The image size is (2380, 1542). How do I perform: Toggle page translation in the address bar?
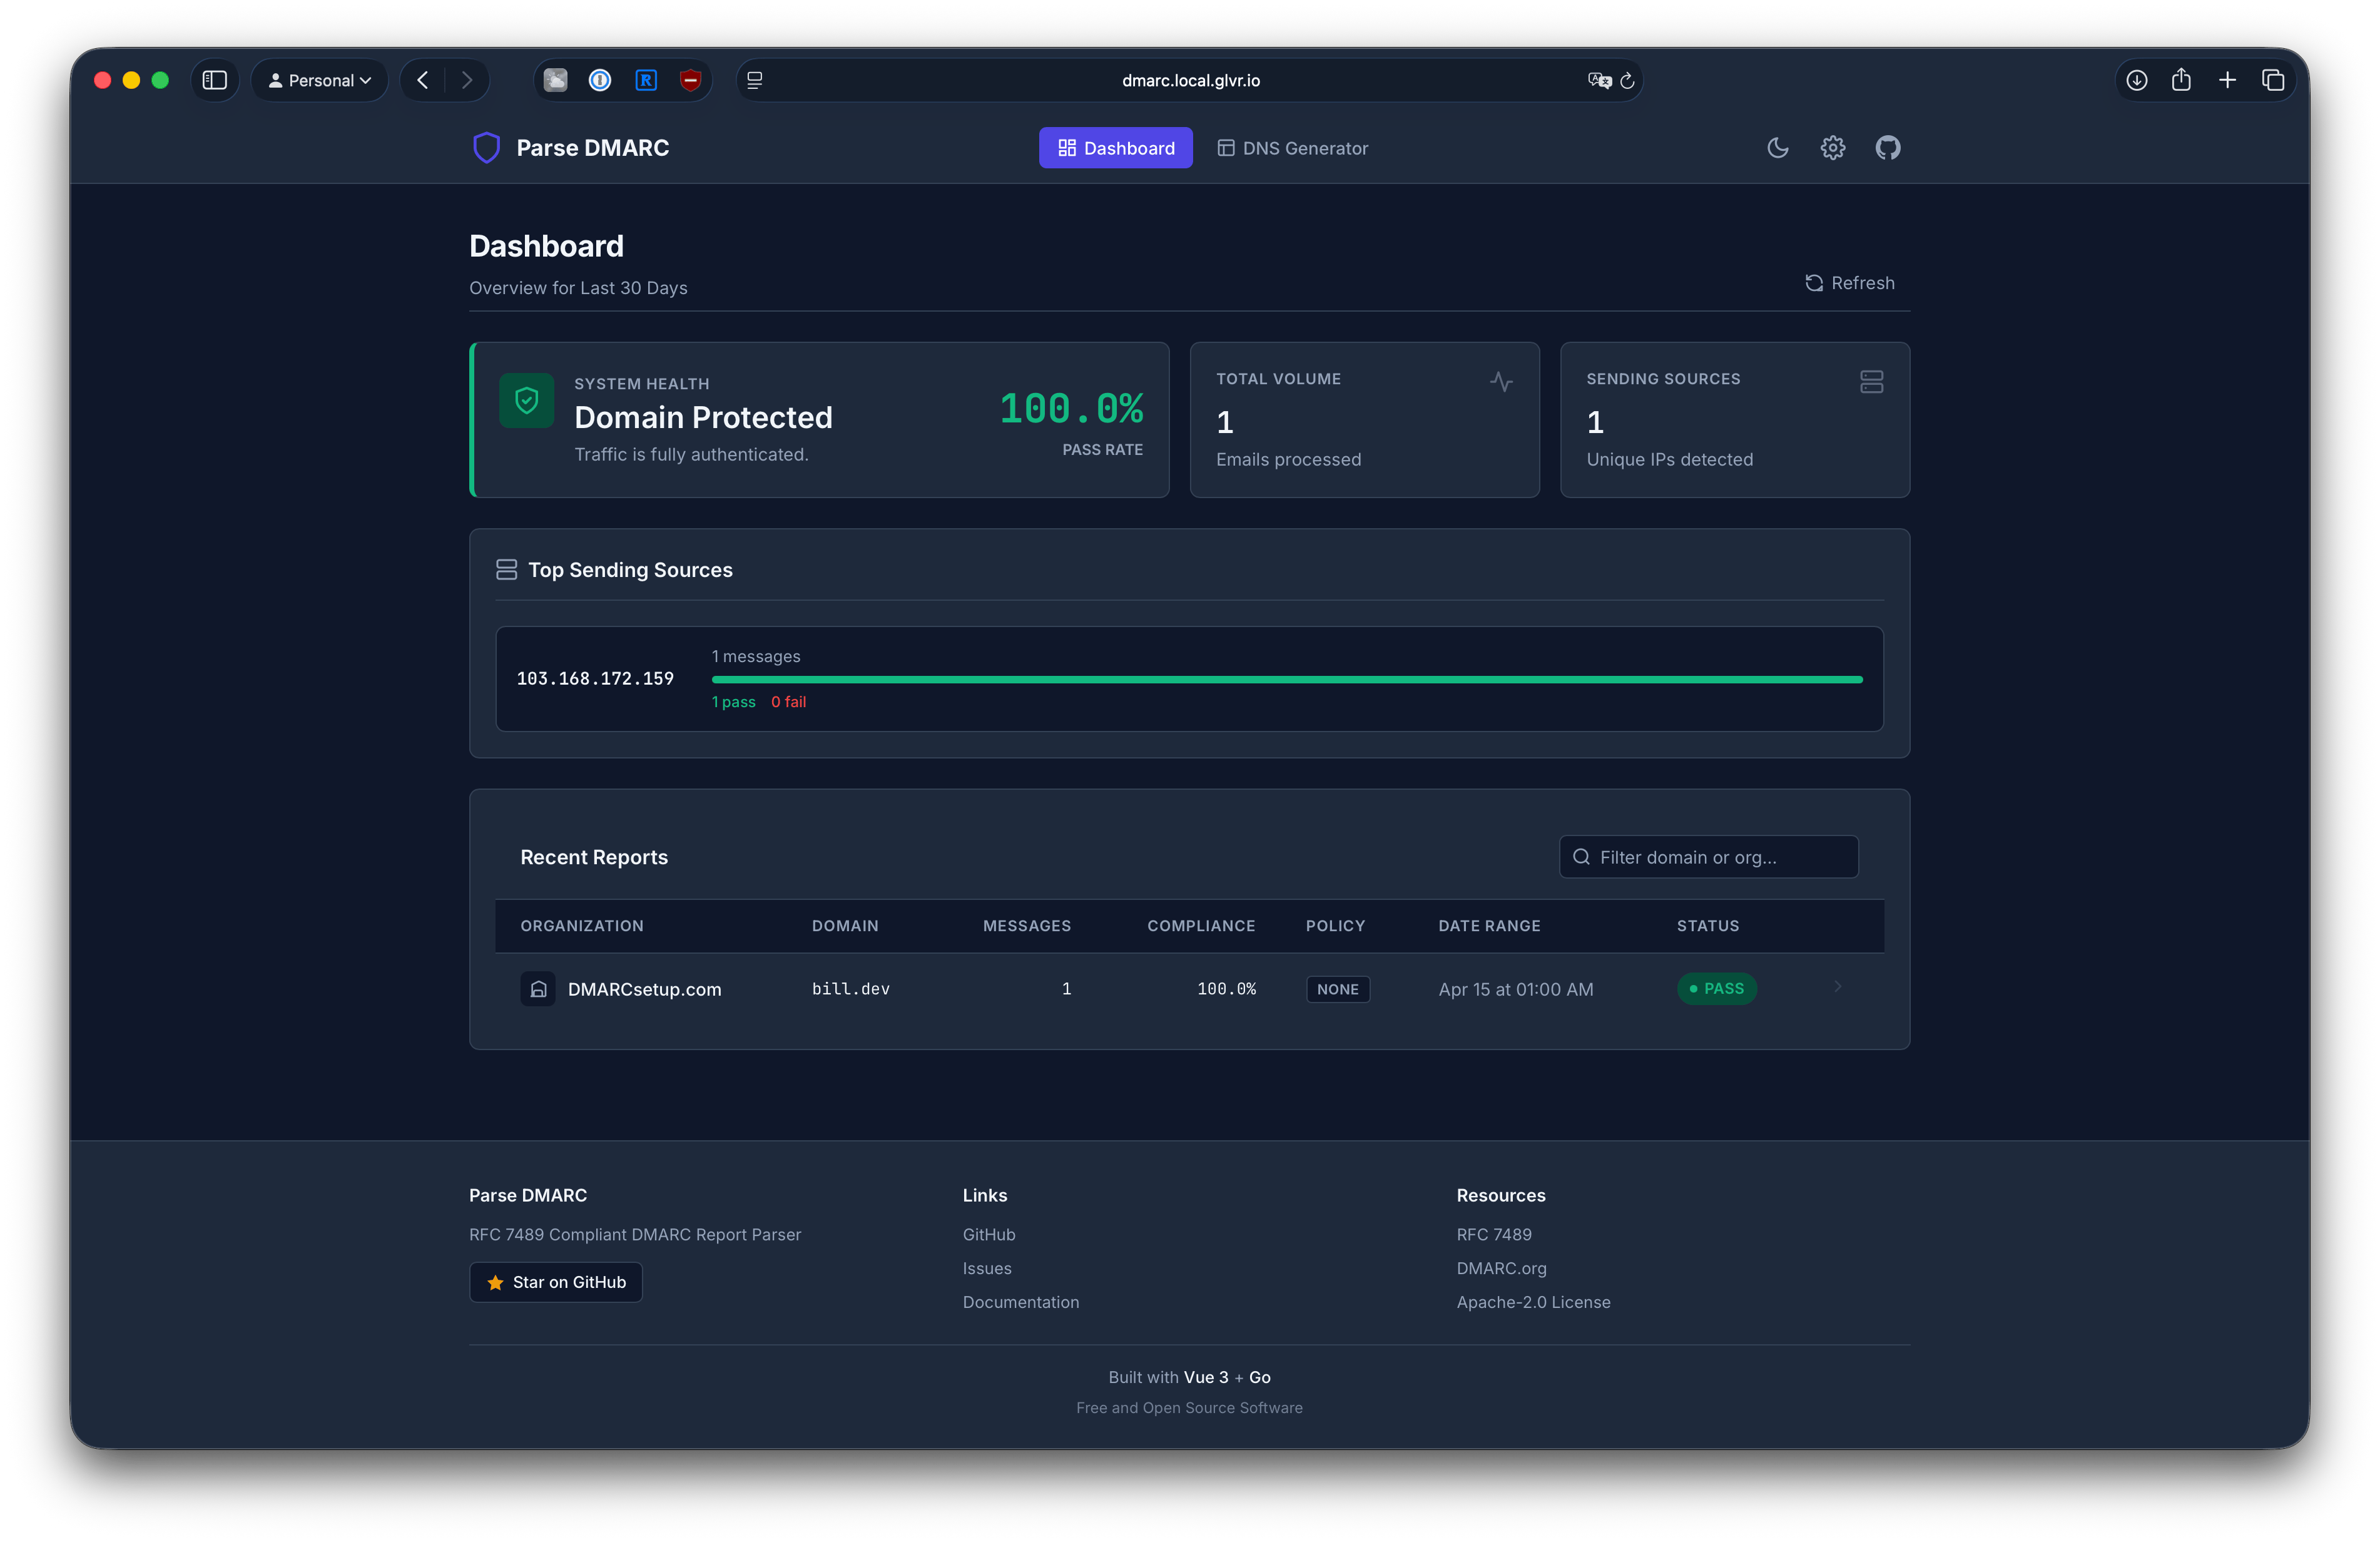click(1598, 80)
